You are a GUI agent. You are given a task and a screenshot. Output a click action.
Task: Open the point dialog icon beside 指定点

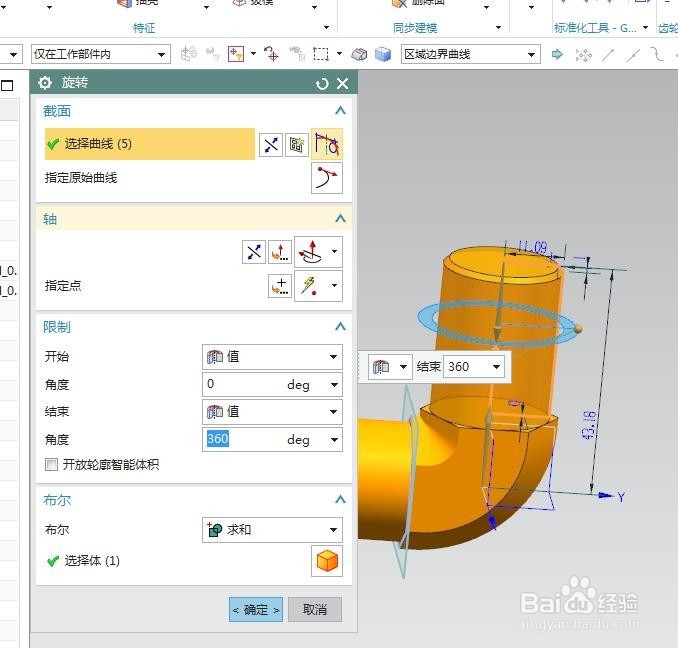tap(280, 286)
